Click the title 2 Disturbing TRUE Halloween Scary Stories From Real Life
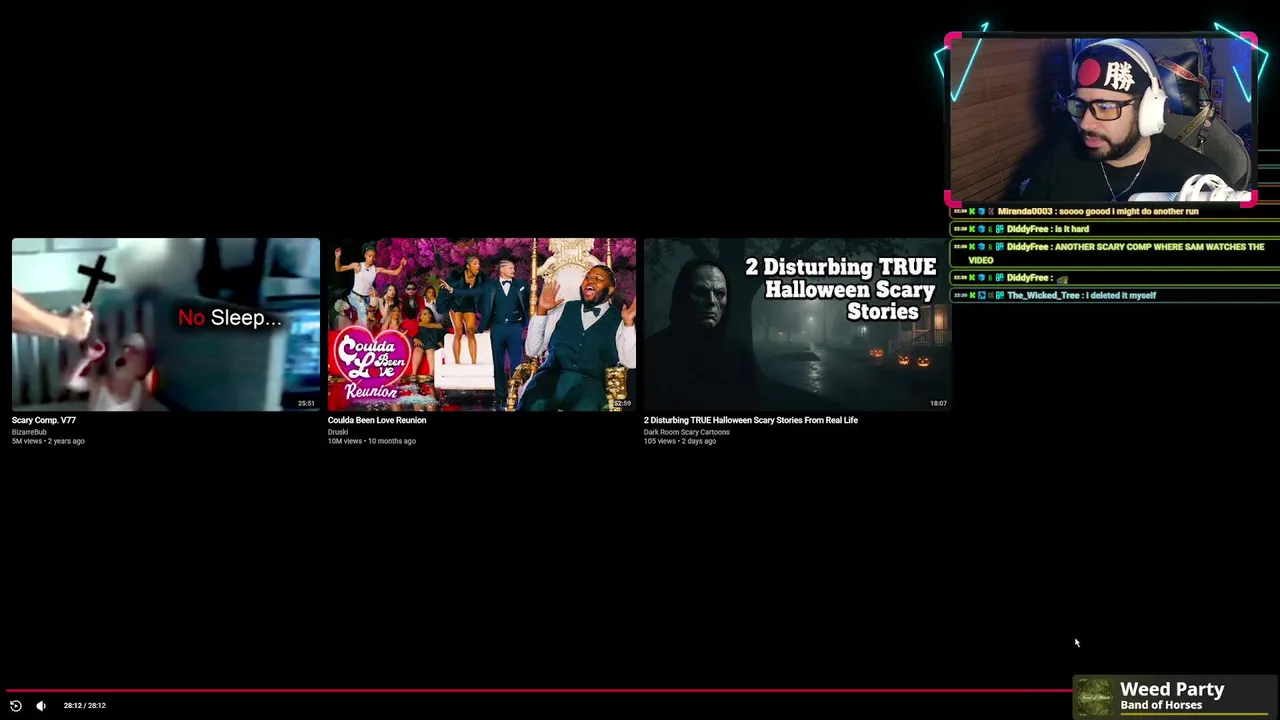This screenshot has width=1280, height=720. [751, 420]
